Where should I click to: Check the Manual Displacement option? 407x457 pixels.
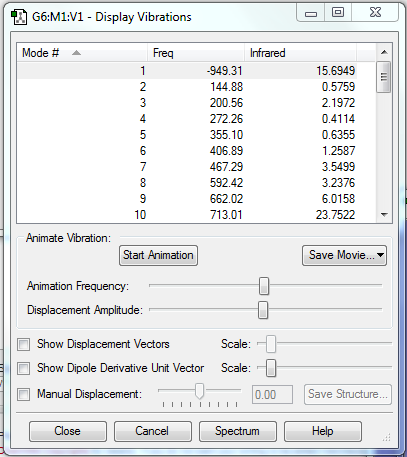pos(24,394)
